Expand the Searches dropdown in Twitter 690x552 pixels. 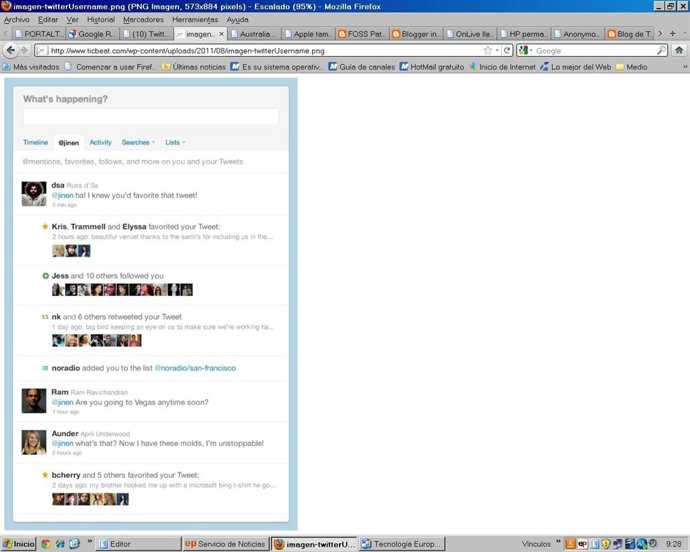138,143
